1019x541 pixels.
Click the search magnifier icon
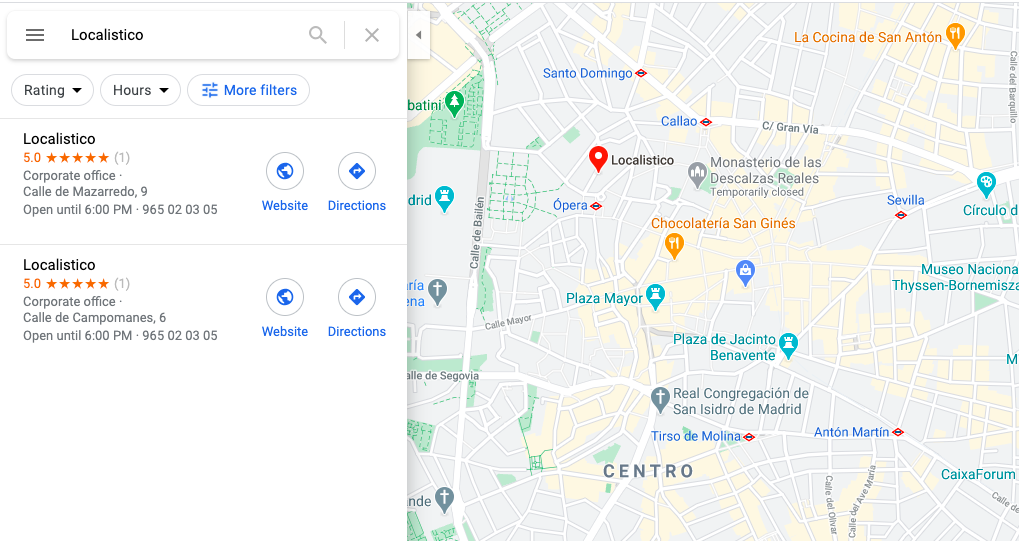point(318,35)
